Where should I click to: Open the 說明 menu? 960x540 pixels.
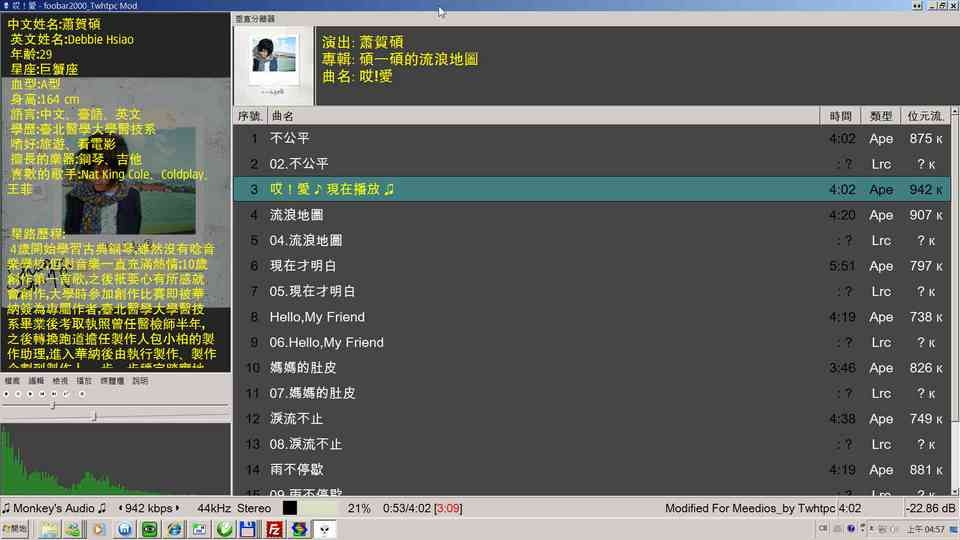click(x=140, y=381)
